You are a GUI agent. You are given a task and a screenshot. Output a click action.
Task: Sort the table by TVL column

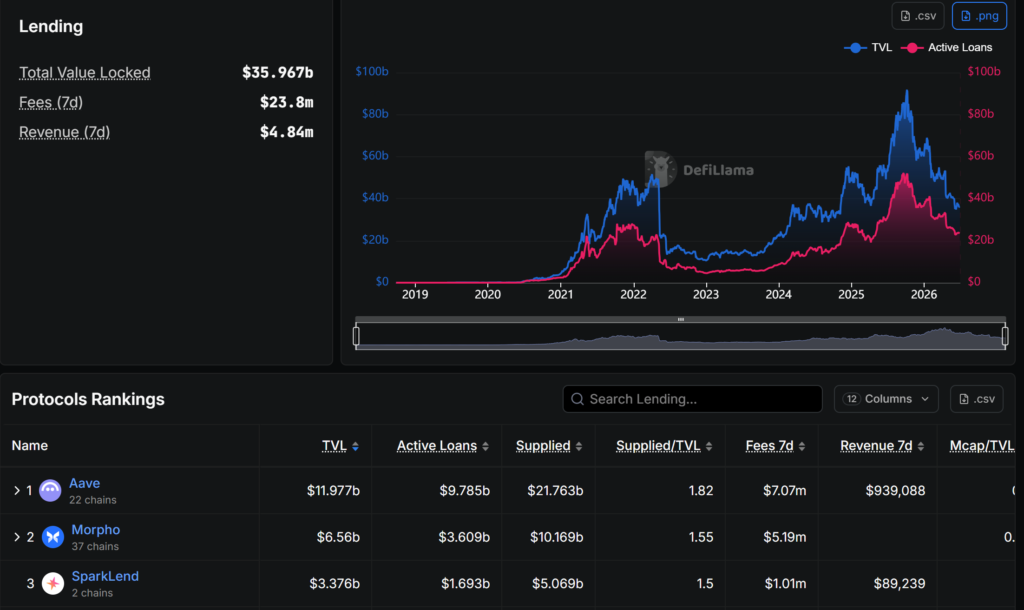[x=340, y=446]
